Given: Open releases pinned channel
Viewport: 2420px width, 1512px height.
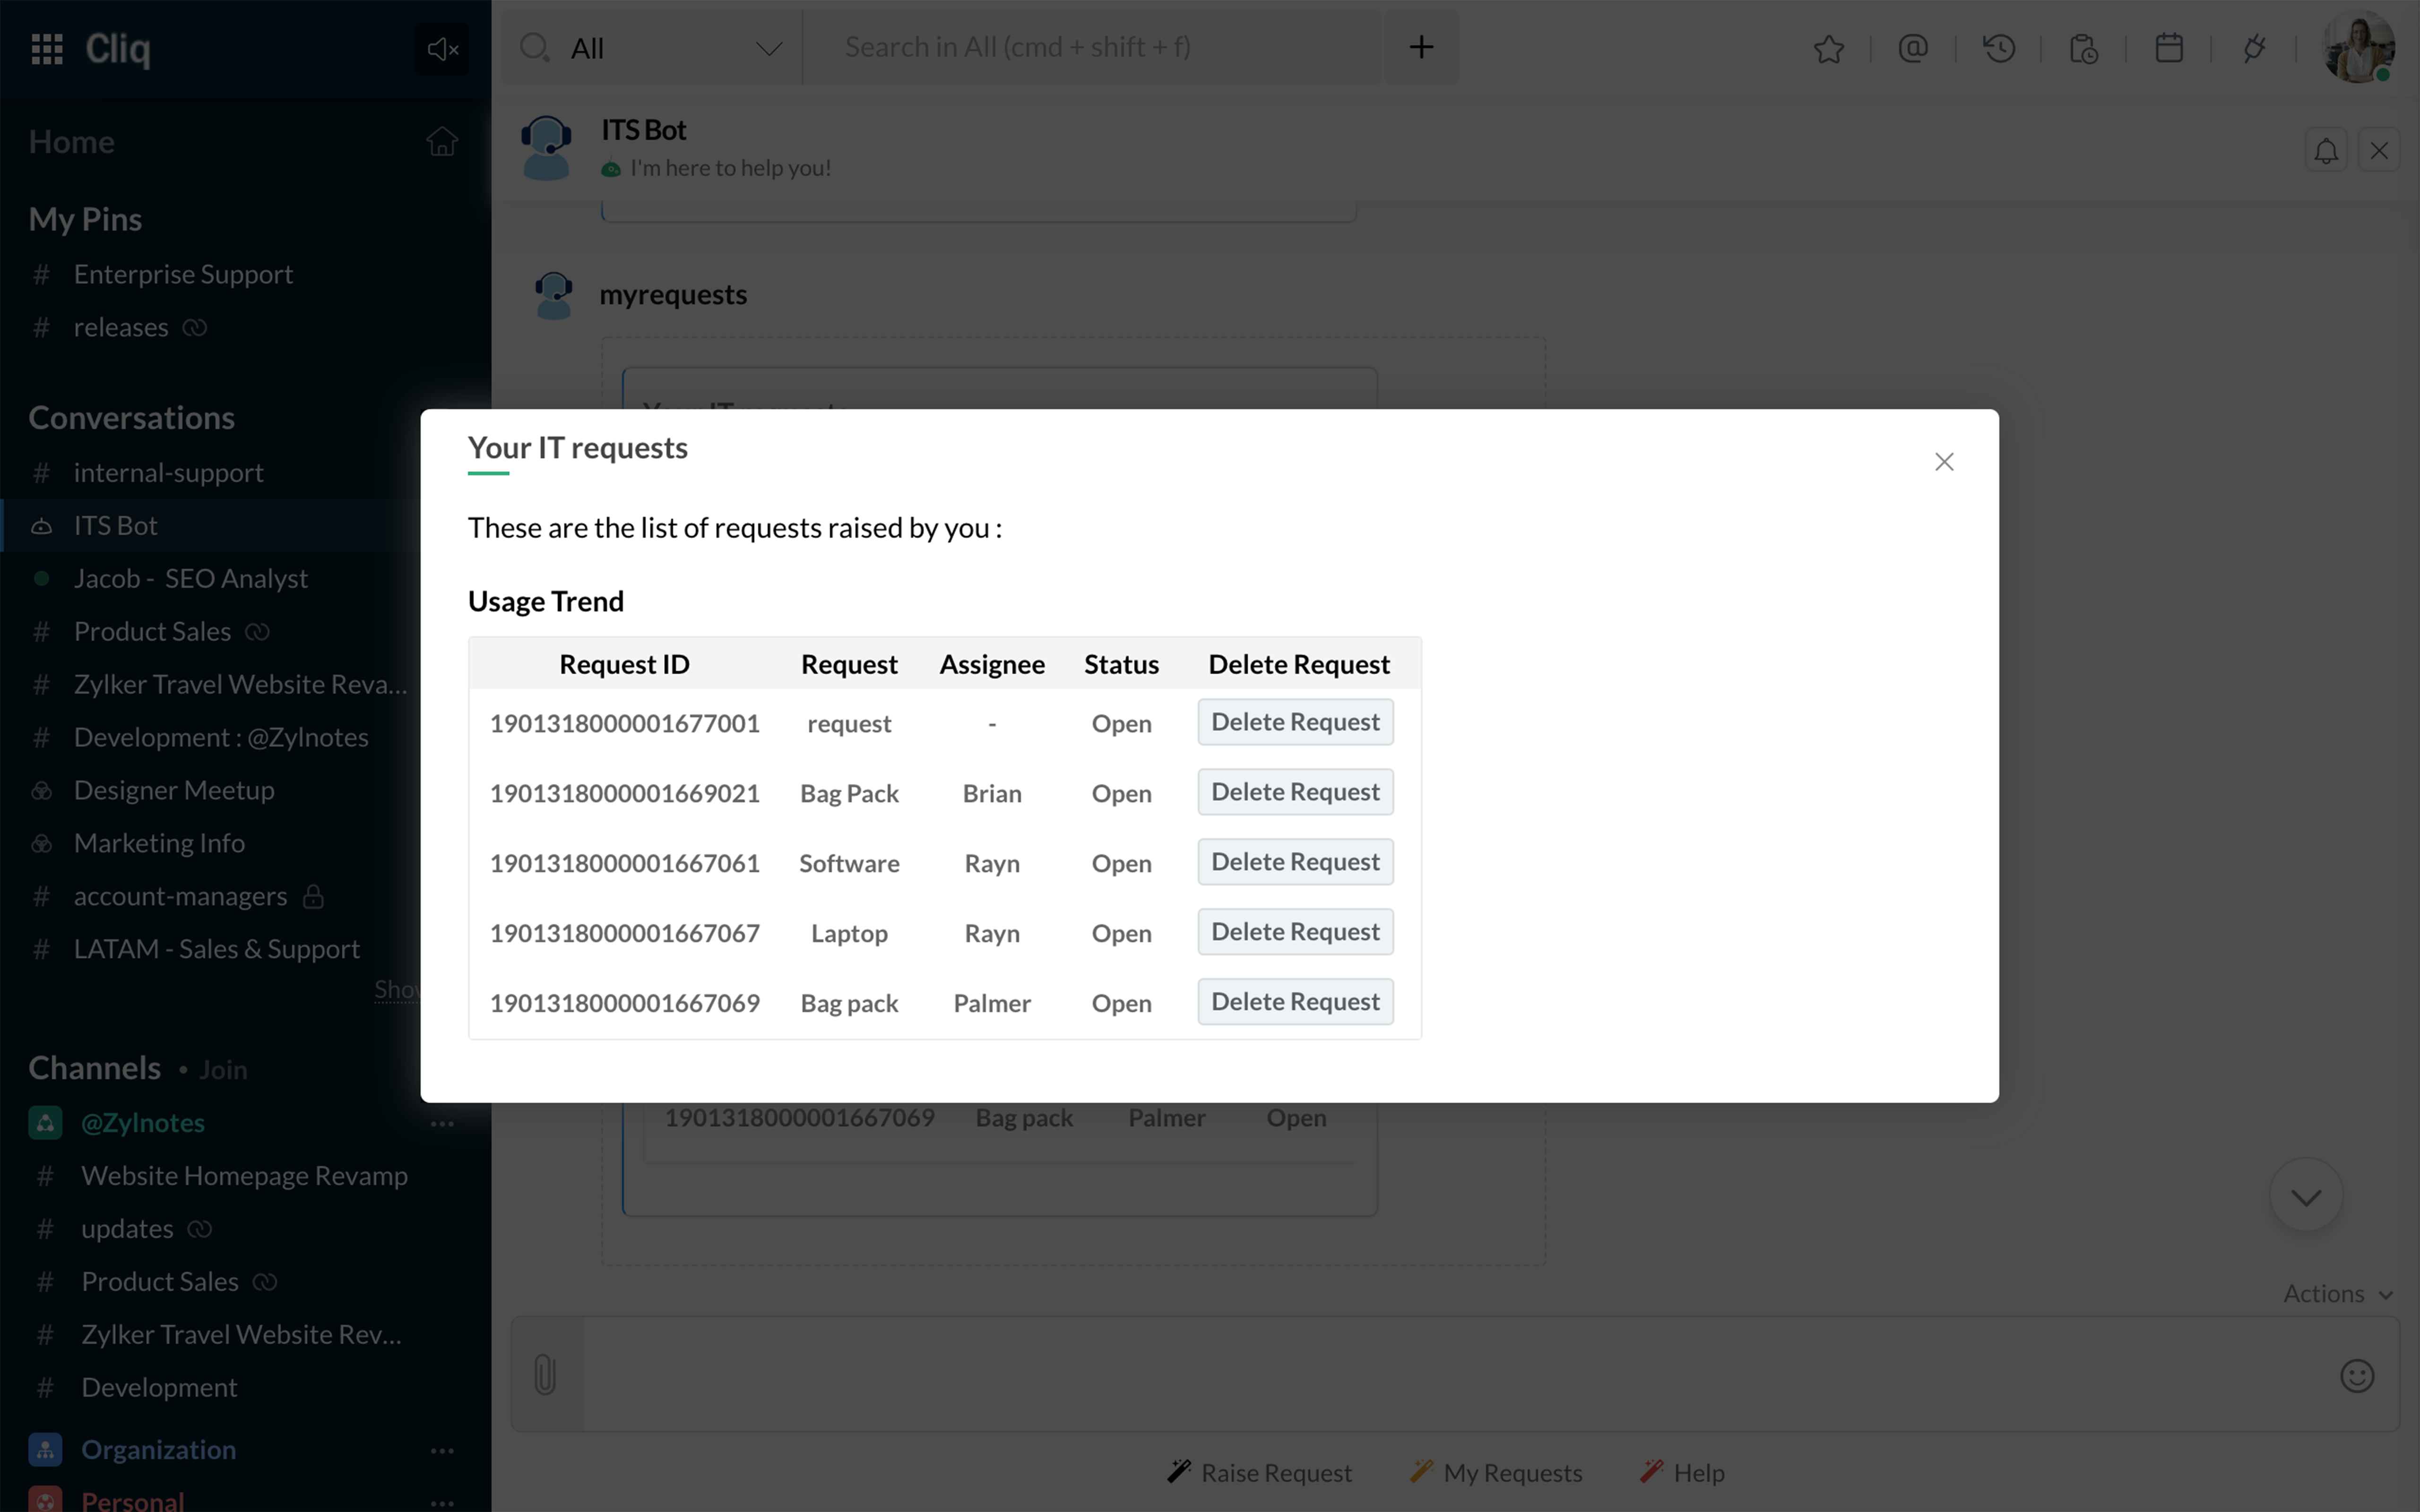Looking at the screenshot, I should tap(120, 327).
